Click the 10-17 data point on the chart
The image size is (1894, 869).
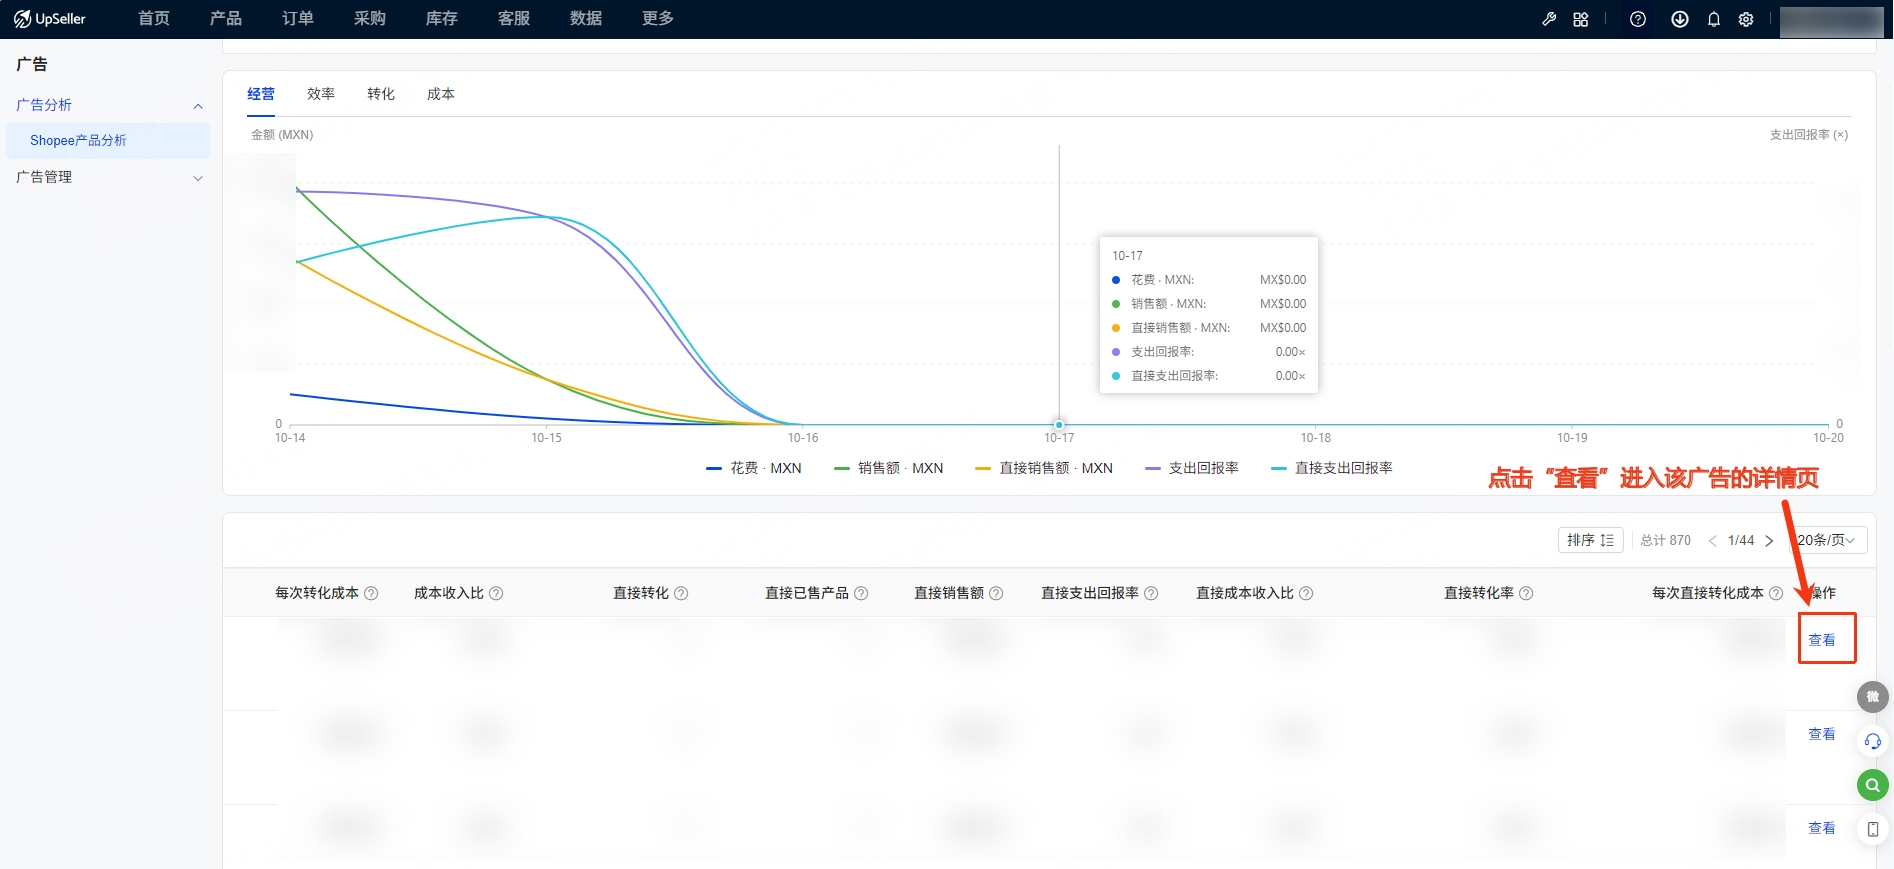click(x=1059, y=425)
